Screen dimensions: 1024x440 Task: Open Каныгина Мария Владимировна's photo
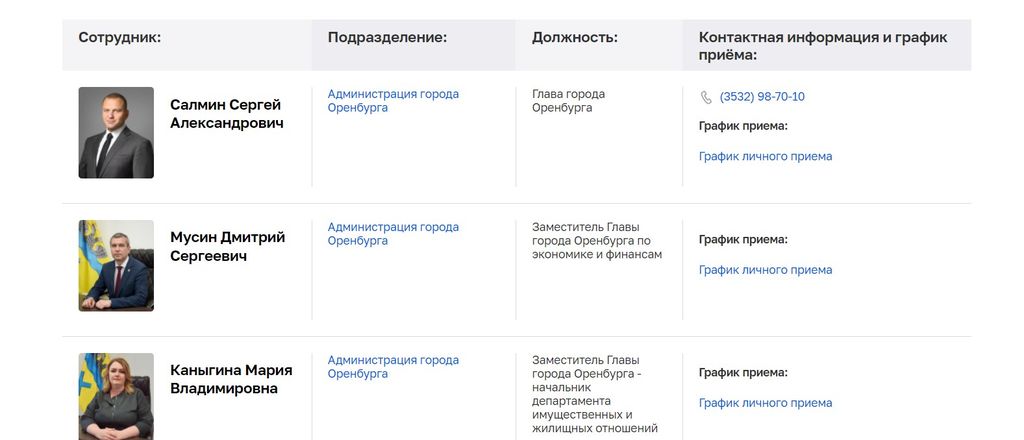point(116,396)
